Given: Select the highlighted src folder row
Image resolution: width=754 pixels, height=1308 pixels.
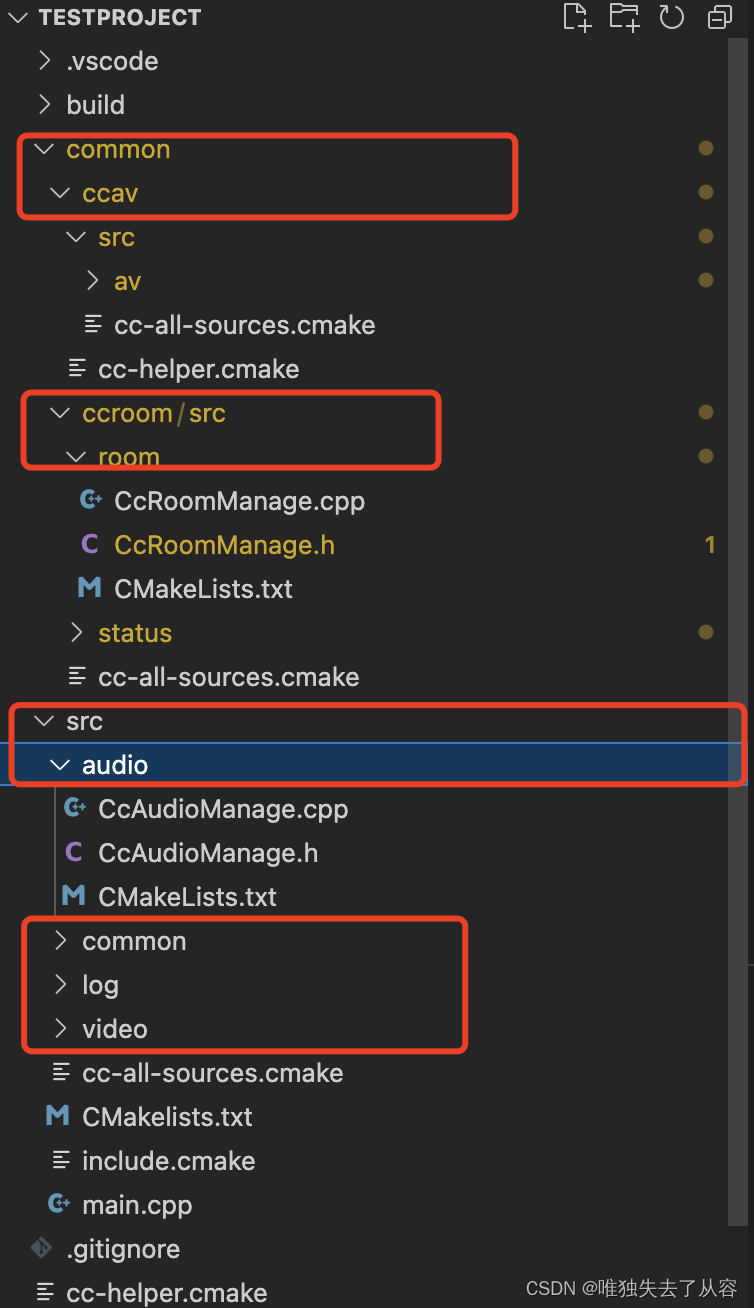Looking at the screenshot, I should click(x=84, y=720).
